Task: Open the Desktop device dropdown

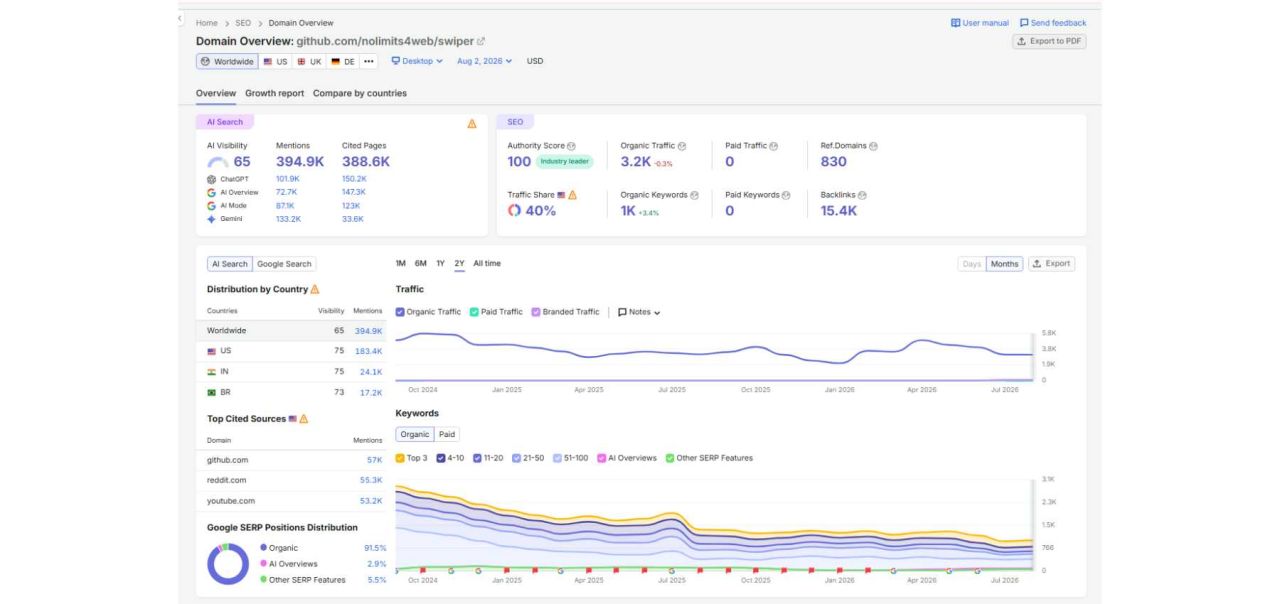Action: point(417,61)
